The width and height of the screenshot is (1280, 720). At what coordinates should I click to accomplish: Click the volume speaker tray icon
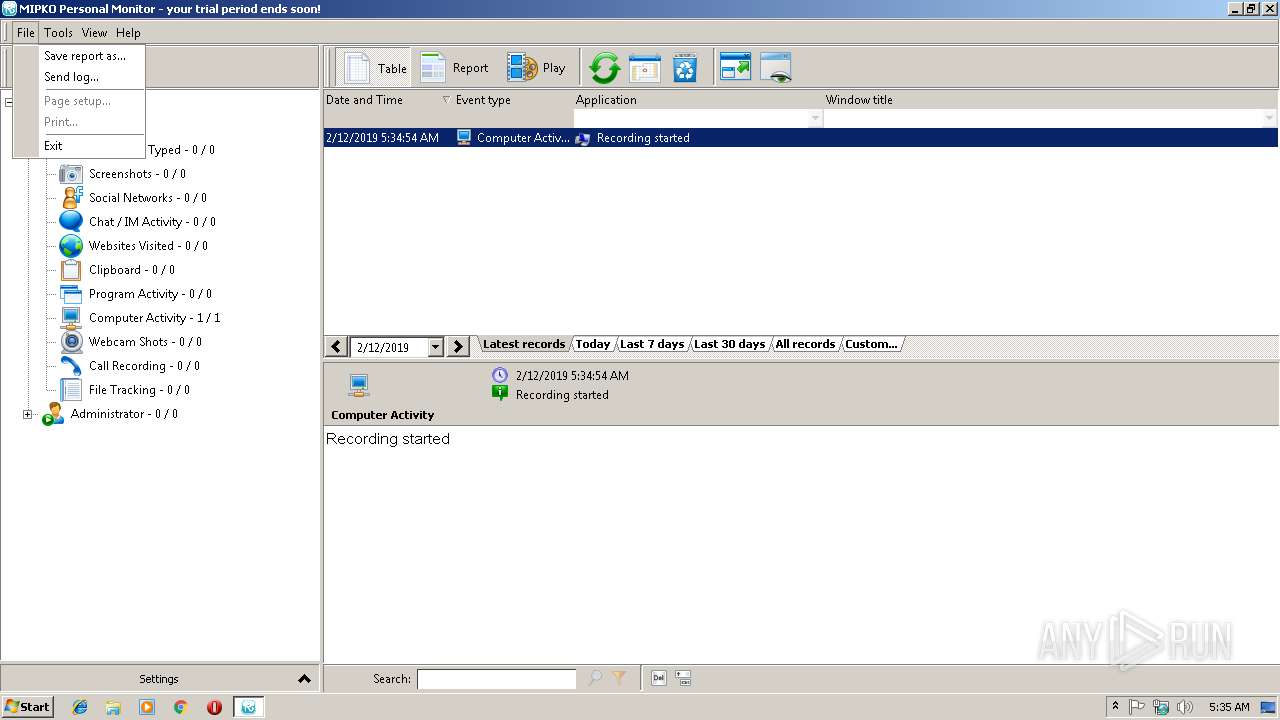[x=1185, y=707]
